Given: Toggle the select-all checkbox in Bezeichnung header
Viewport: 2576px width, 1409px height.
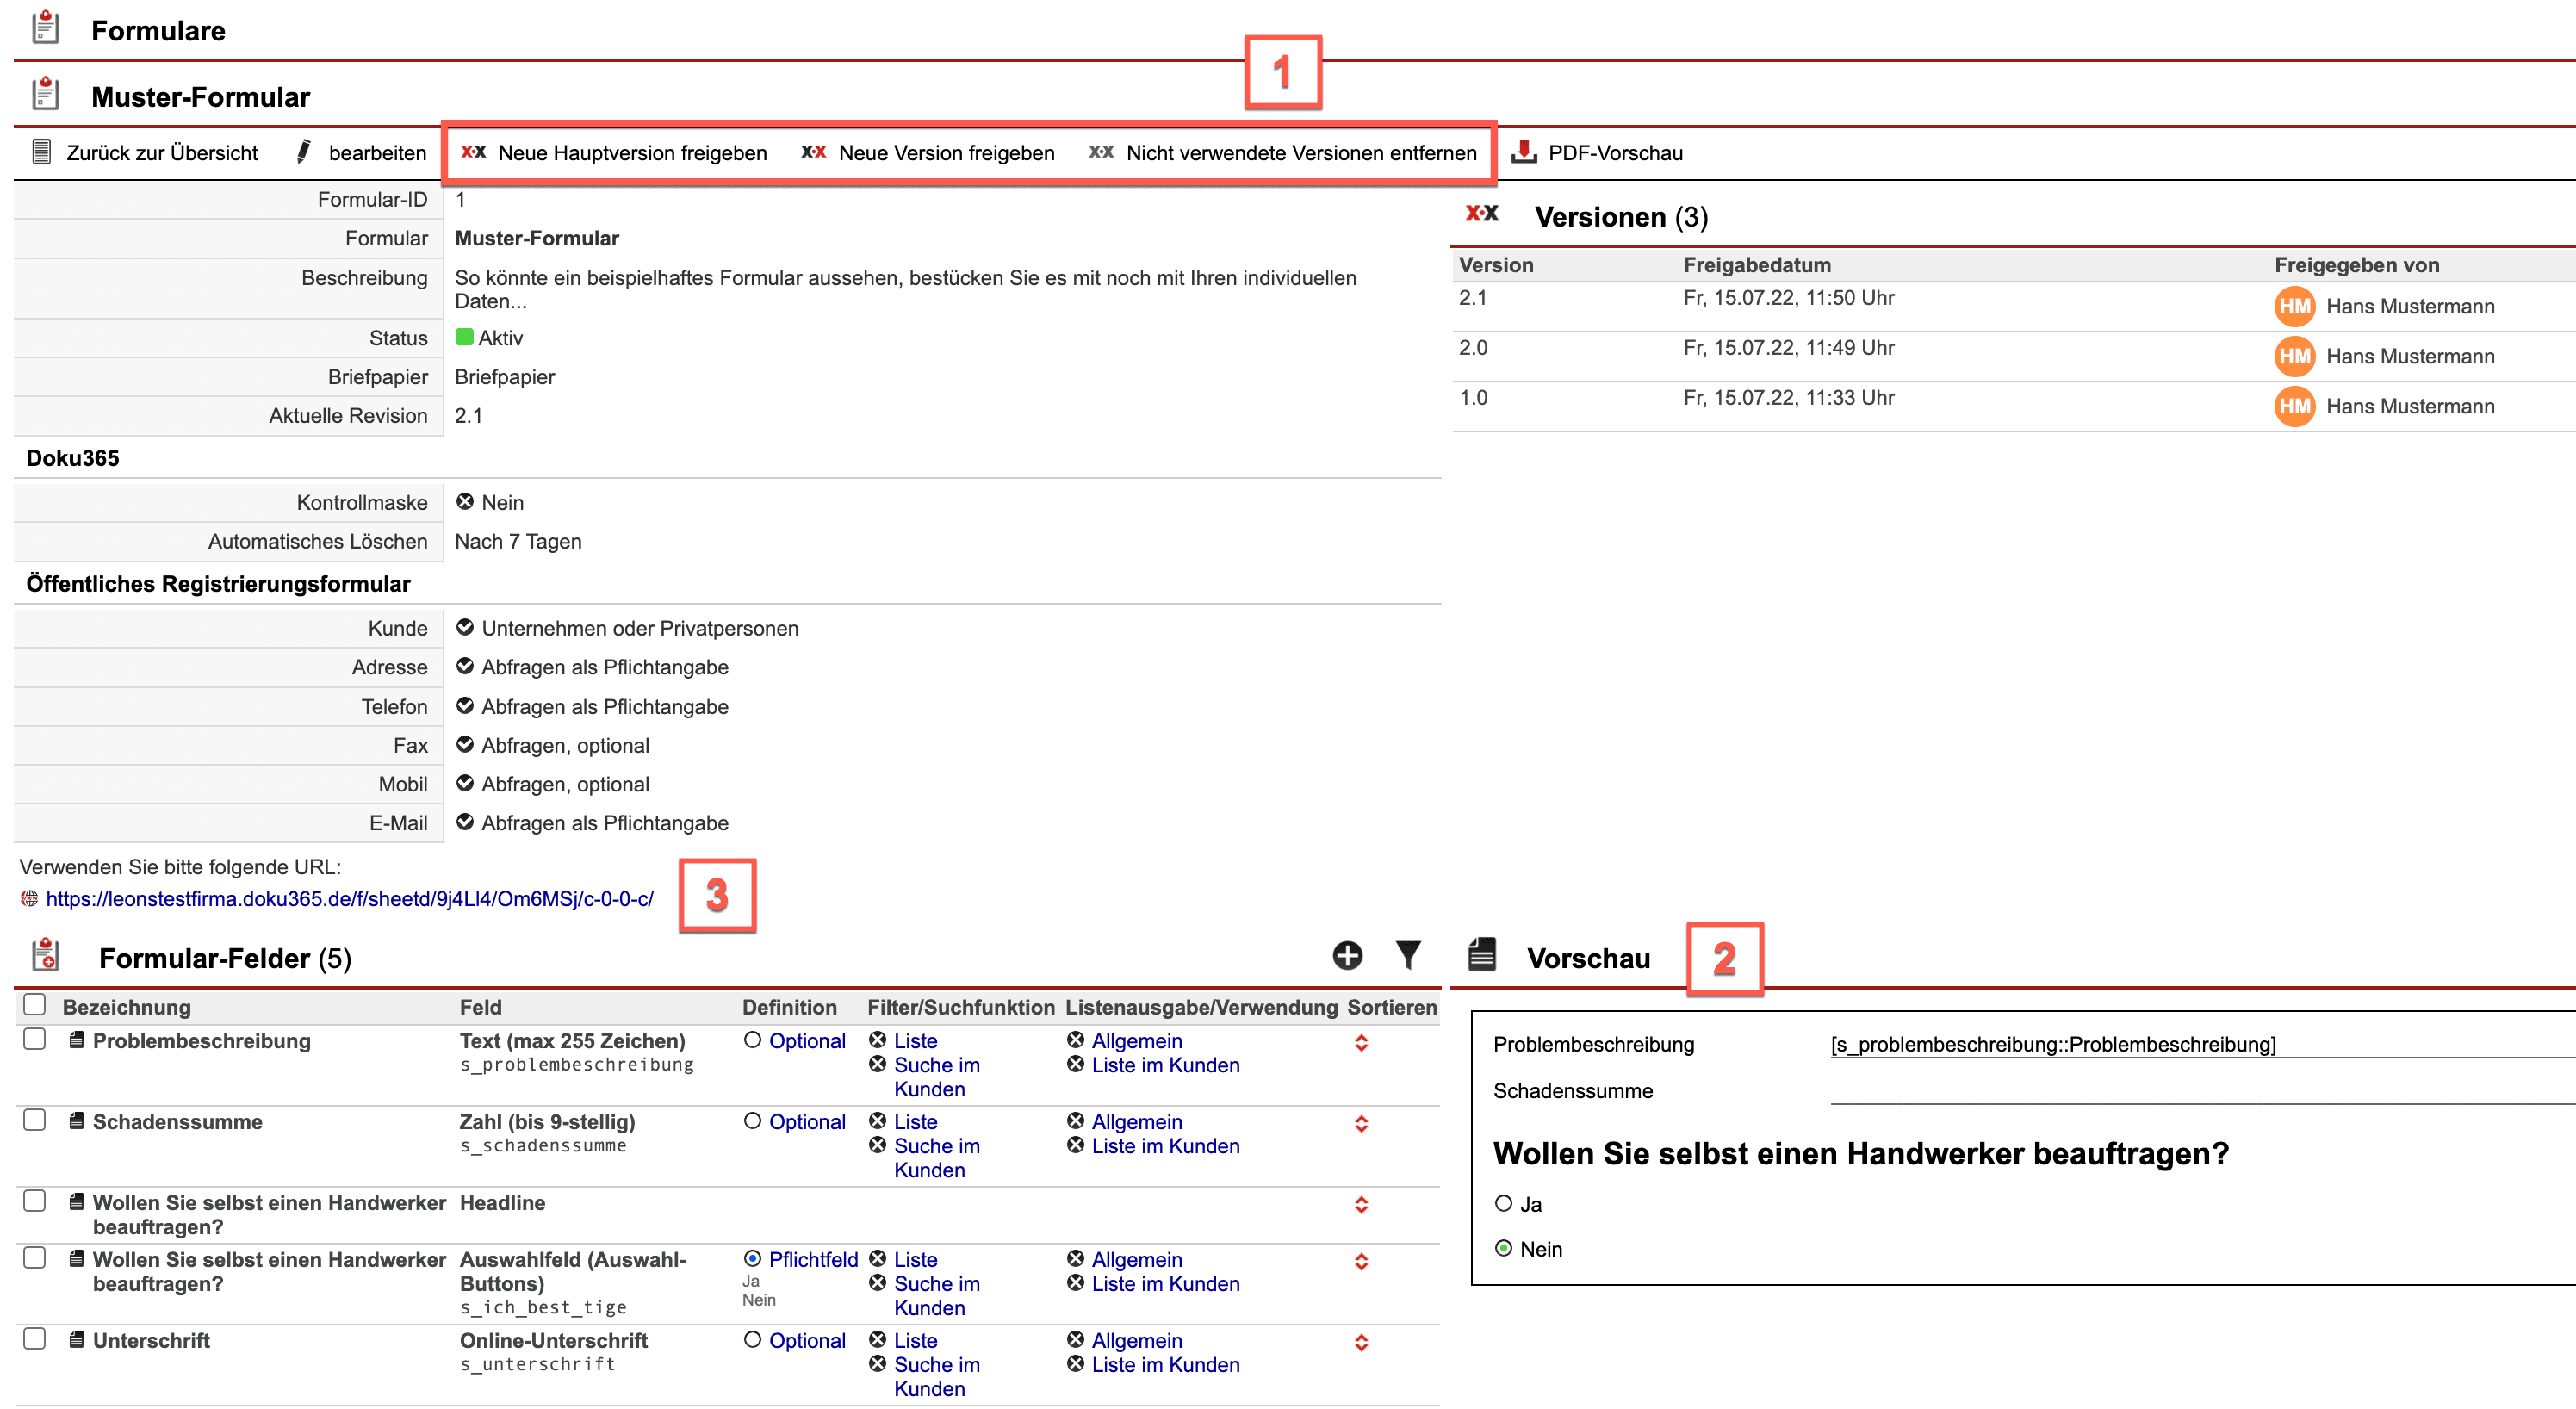Looking at the screenshot, I should point(35,1004).
